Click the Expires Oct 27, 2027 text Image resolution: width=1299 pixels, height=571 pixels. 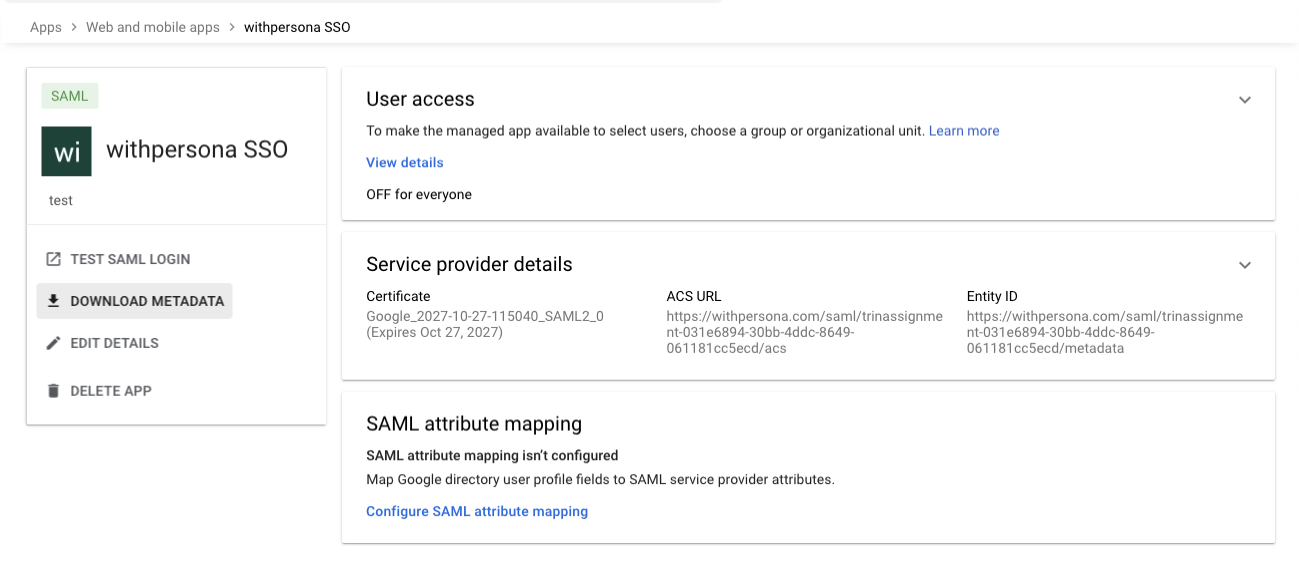434,332
